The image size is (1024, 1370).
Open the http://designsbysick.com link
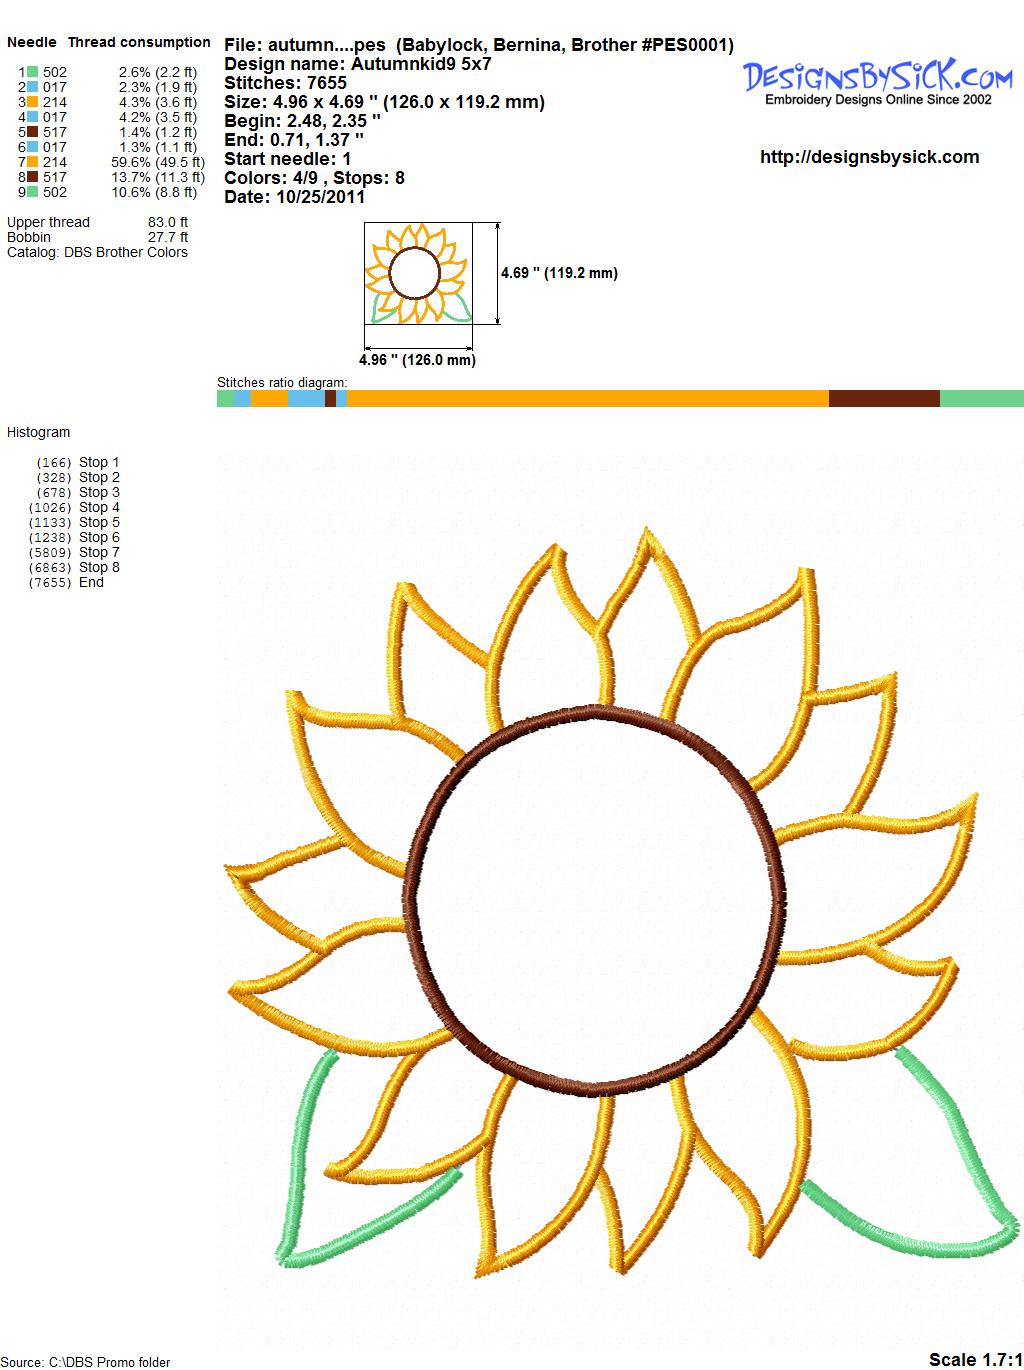coord(869,157)
